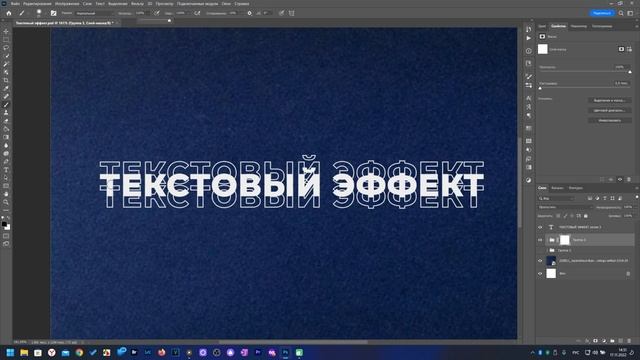The width and height of the screenshot is (640, 360).
Task: Toggle visibility of Группа 2 layer
Action: (x=540, y=240)
